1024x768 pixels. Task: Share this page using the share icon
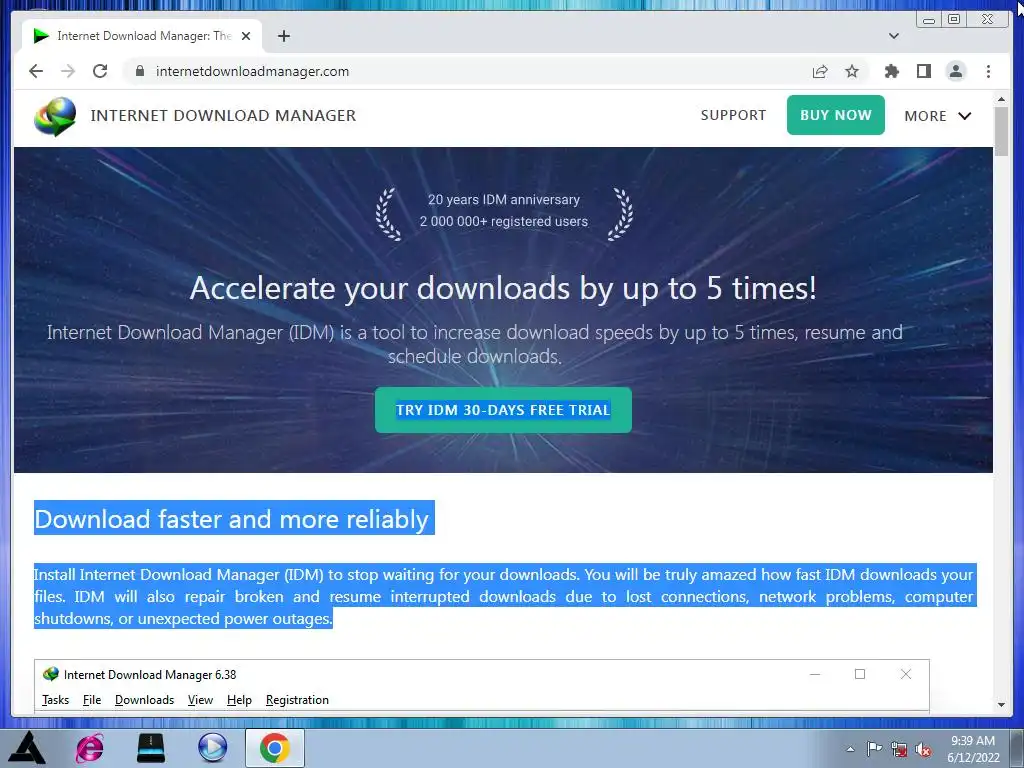tap(820, 71)
